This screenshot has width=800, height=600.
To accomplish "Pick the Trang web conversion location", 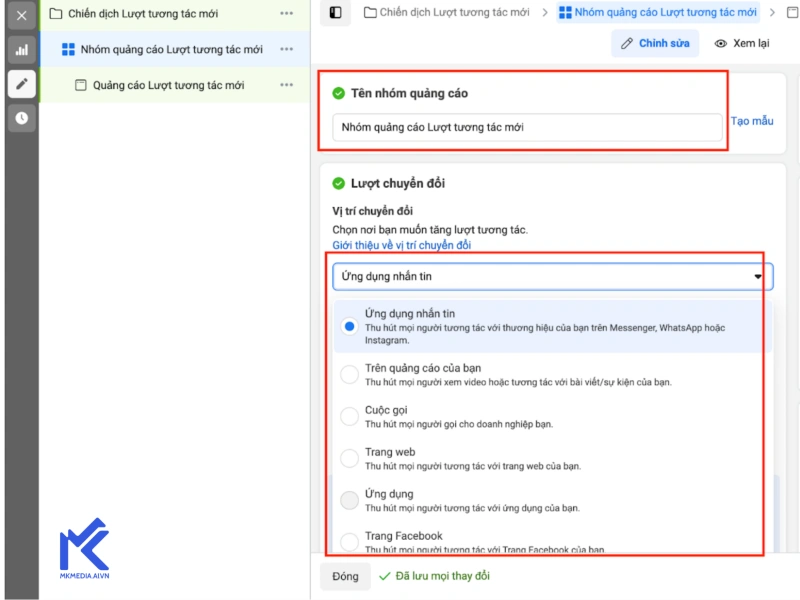I will click(x=349, y=458).
